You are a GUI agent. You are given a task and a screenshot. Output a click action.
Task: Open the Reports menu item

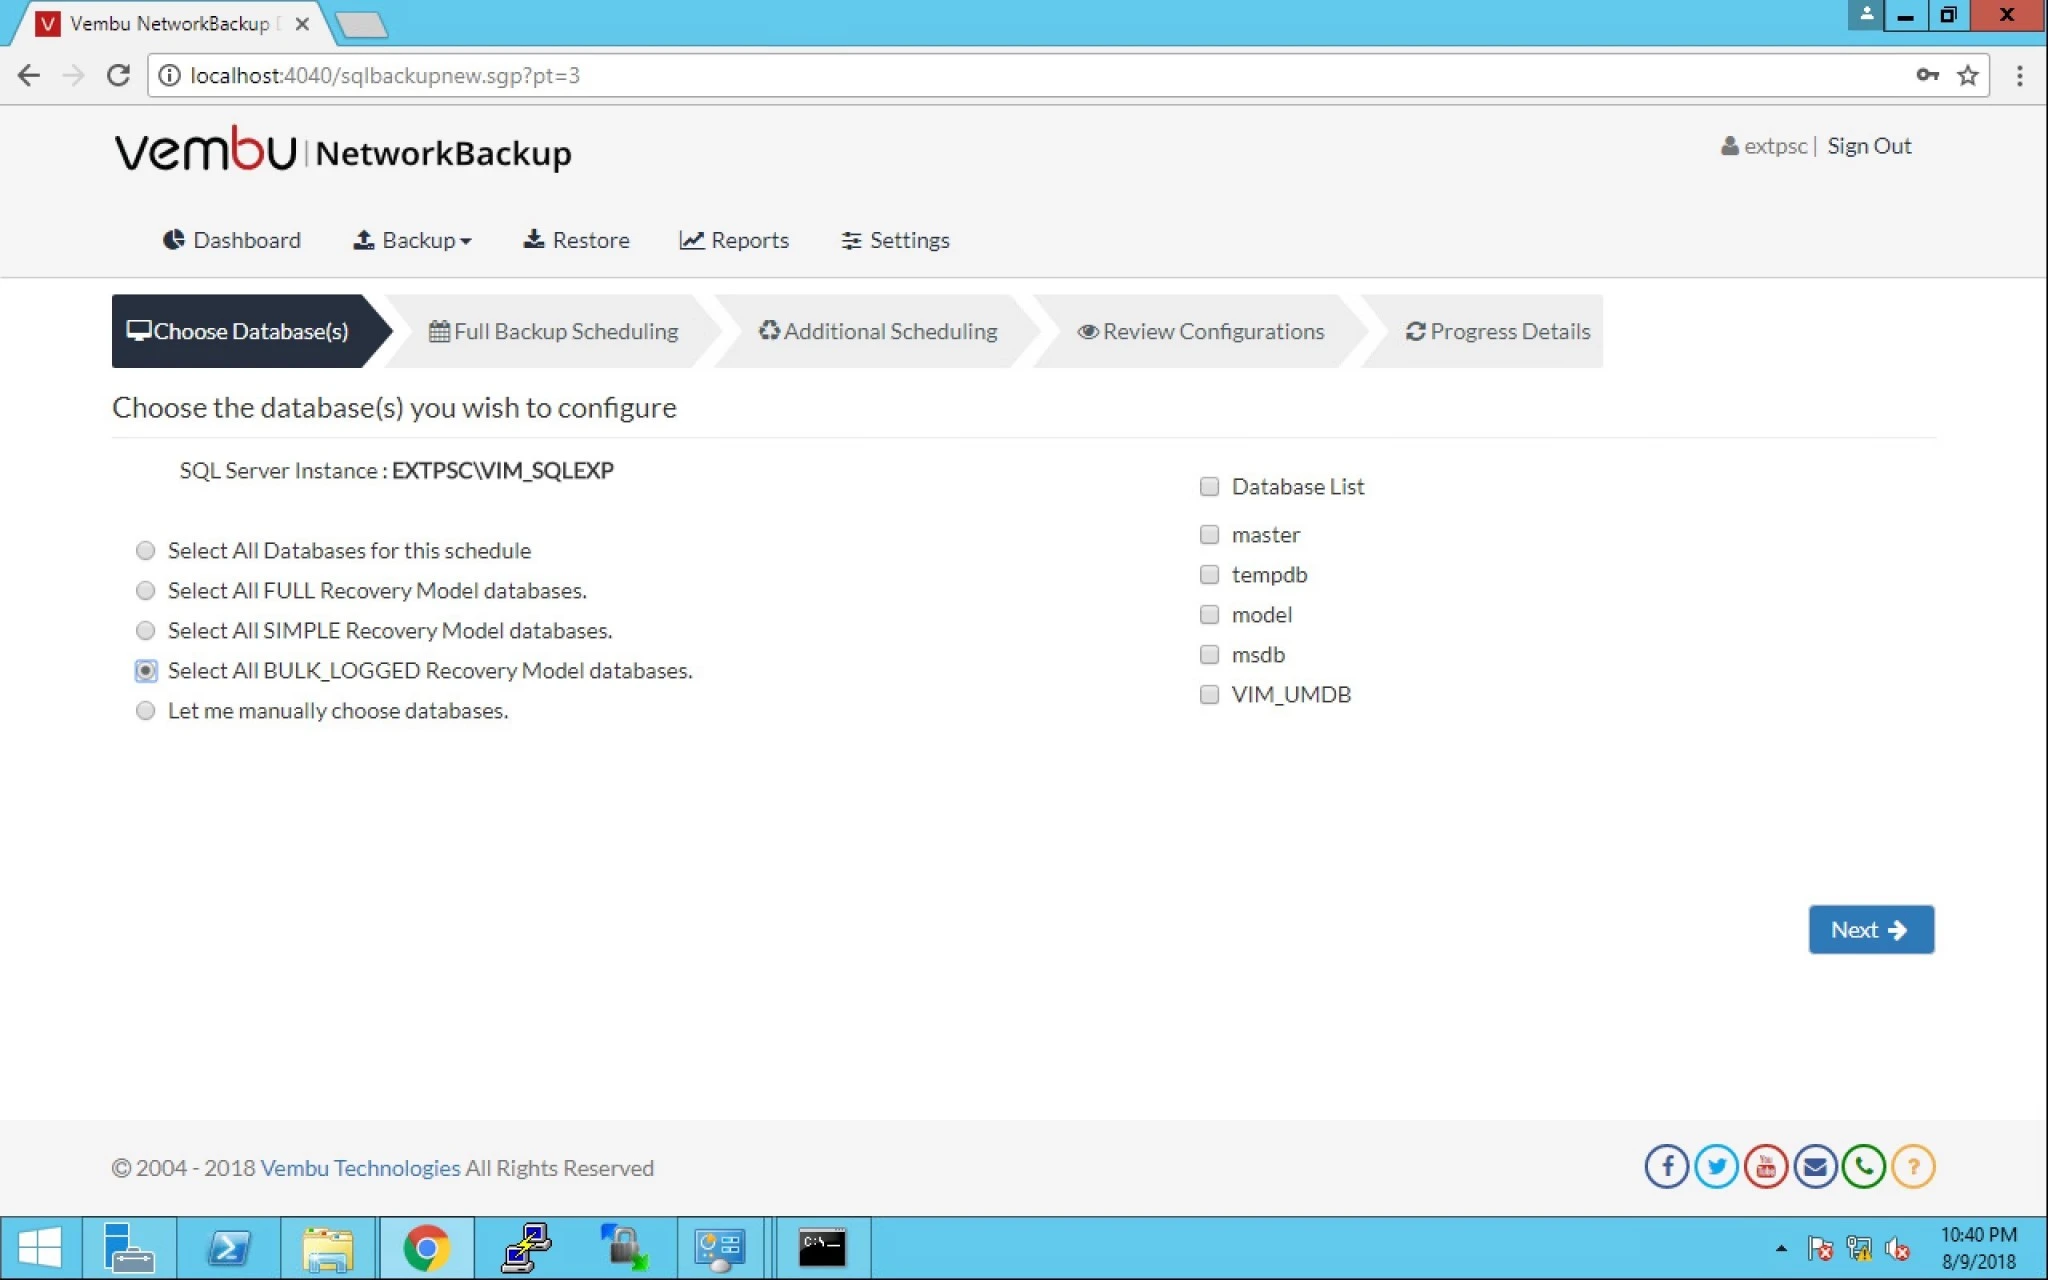(x=734, y=240)
